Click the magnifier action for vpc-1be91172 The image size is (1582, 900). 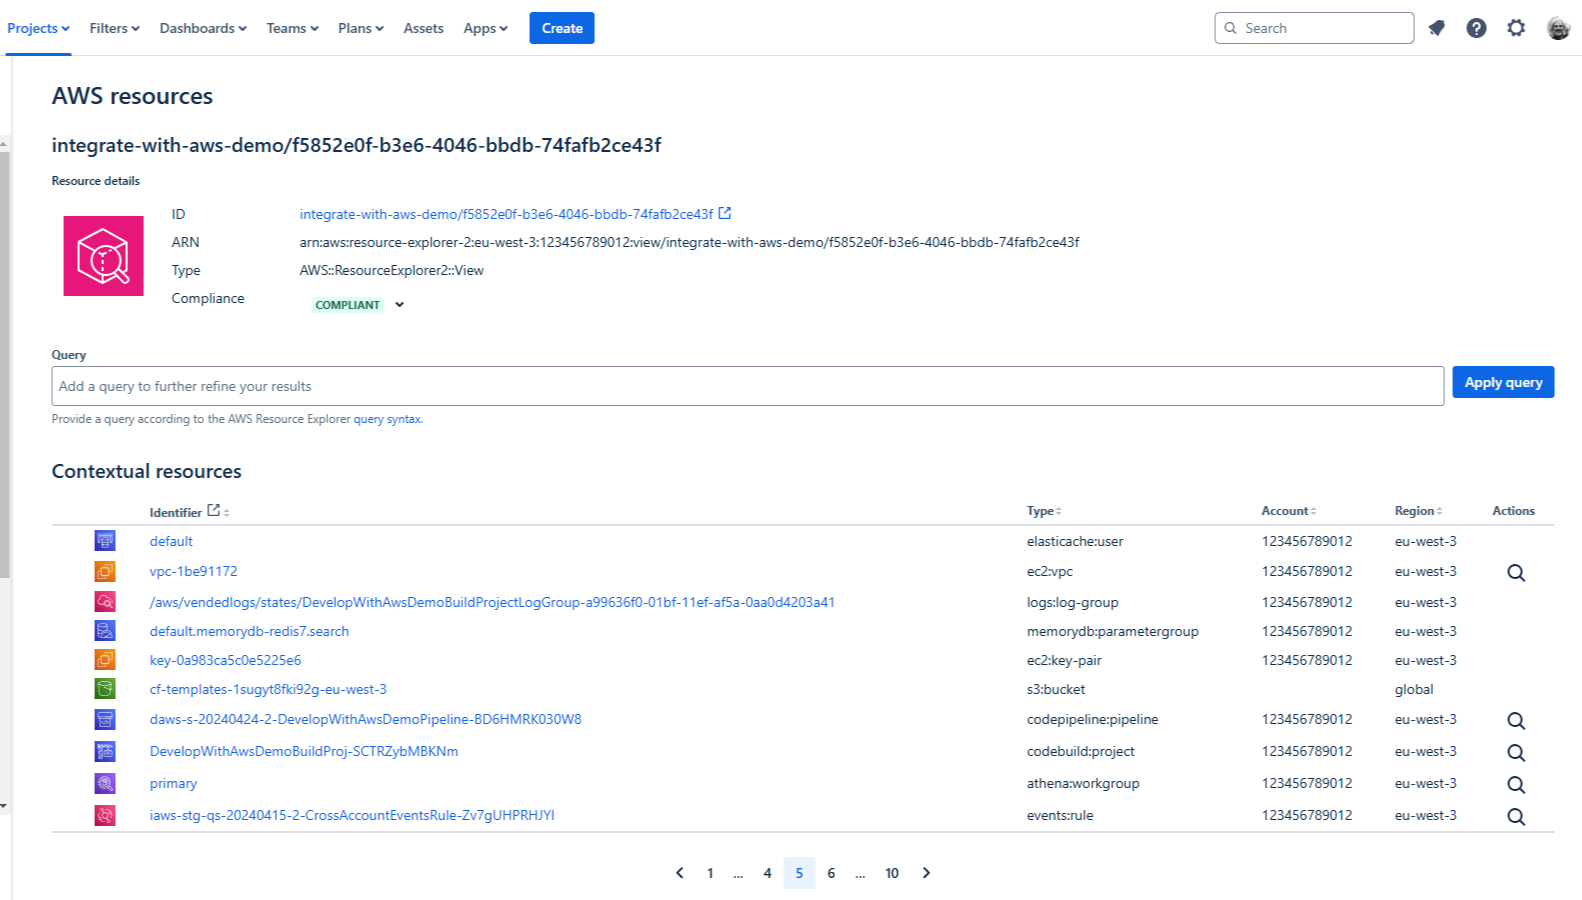point(1516,573)
